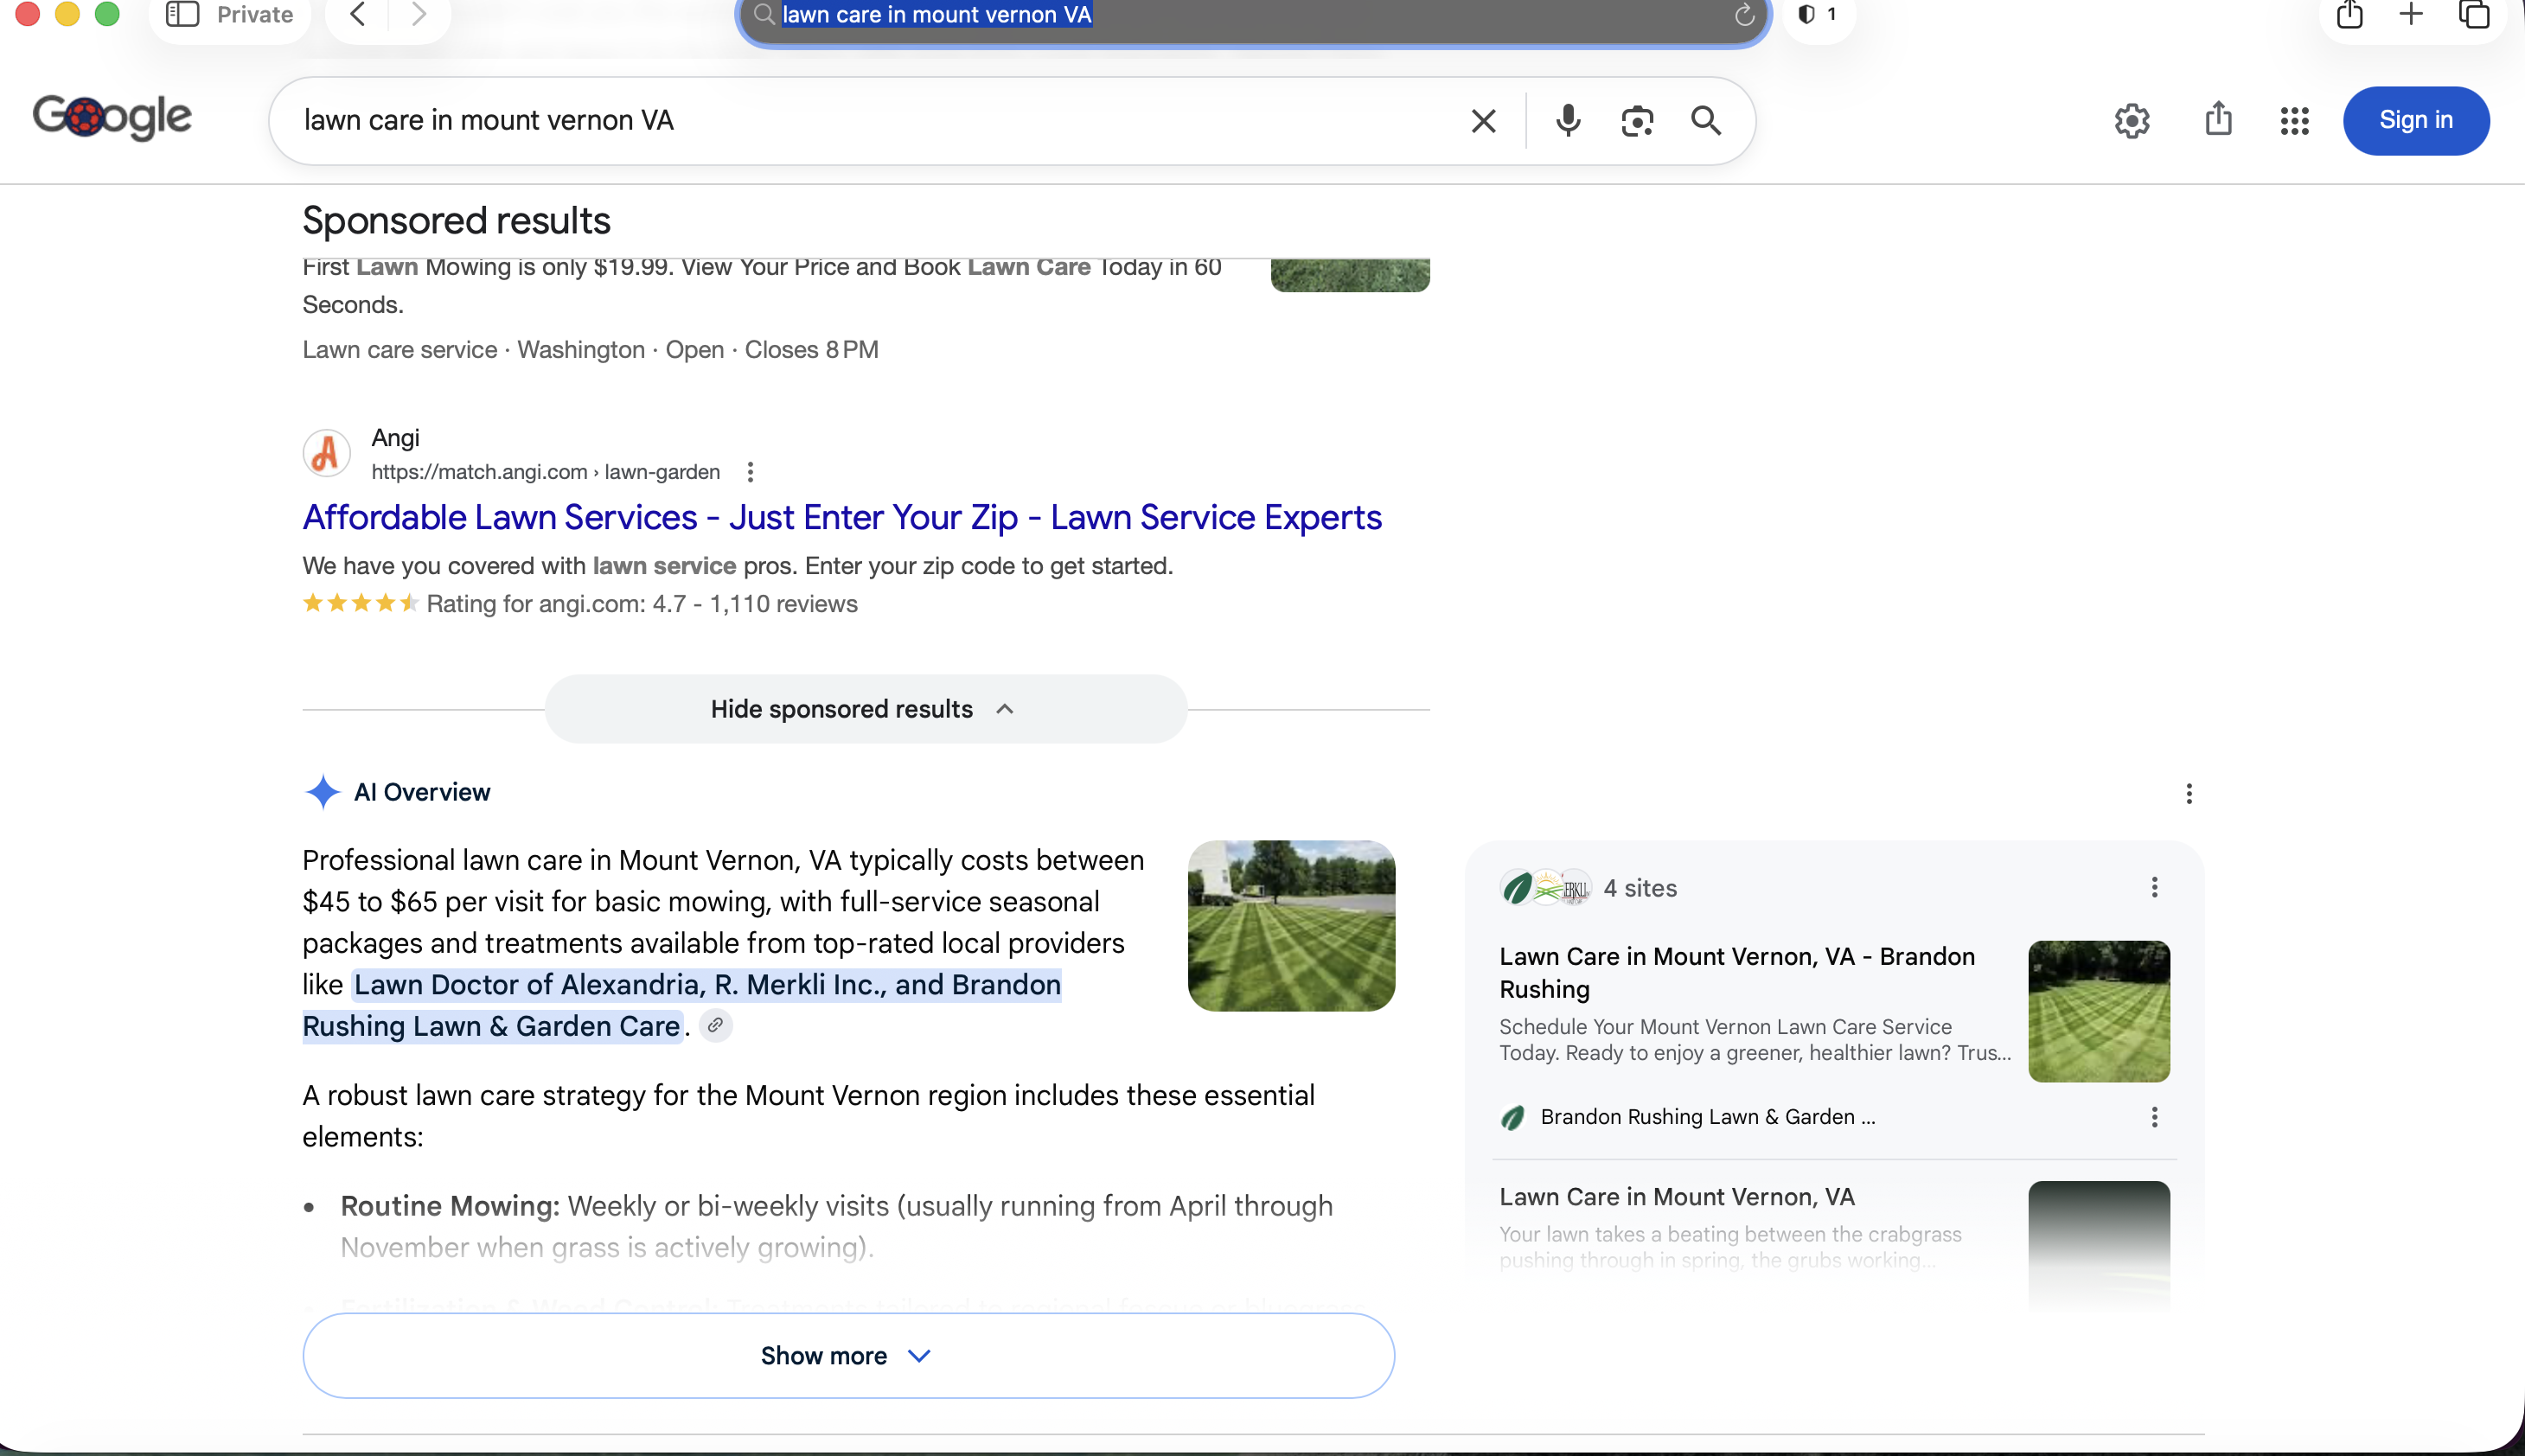
Task: Open the Brandon Rushing lawn thumbnail
Action: coord(2098,1011)
